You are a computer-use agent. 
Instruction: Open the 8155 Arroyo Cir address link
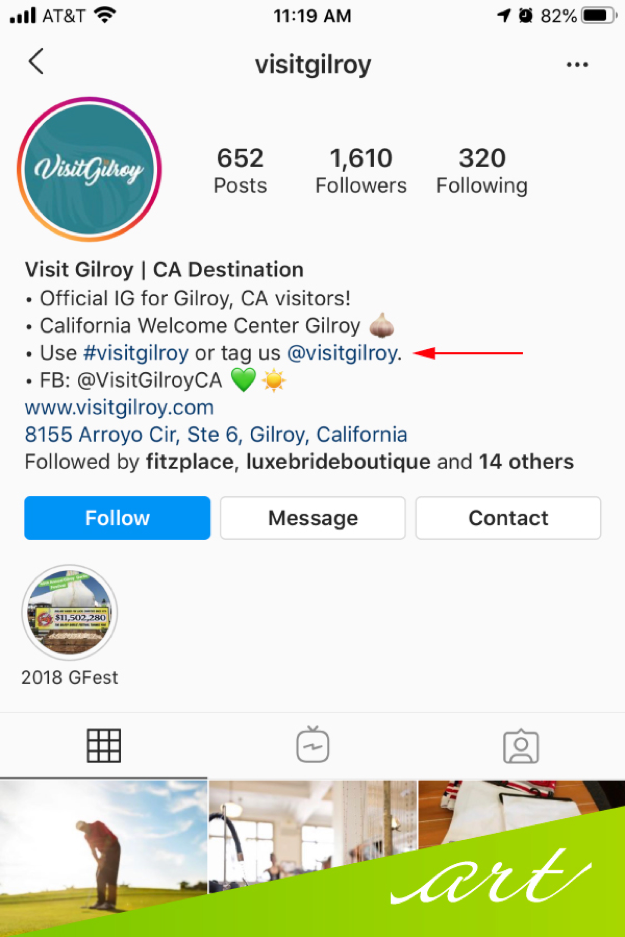tap(216, 434)
